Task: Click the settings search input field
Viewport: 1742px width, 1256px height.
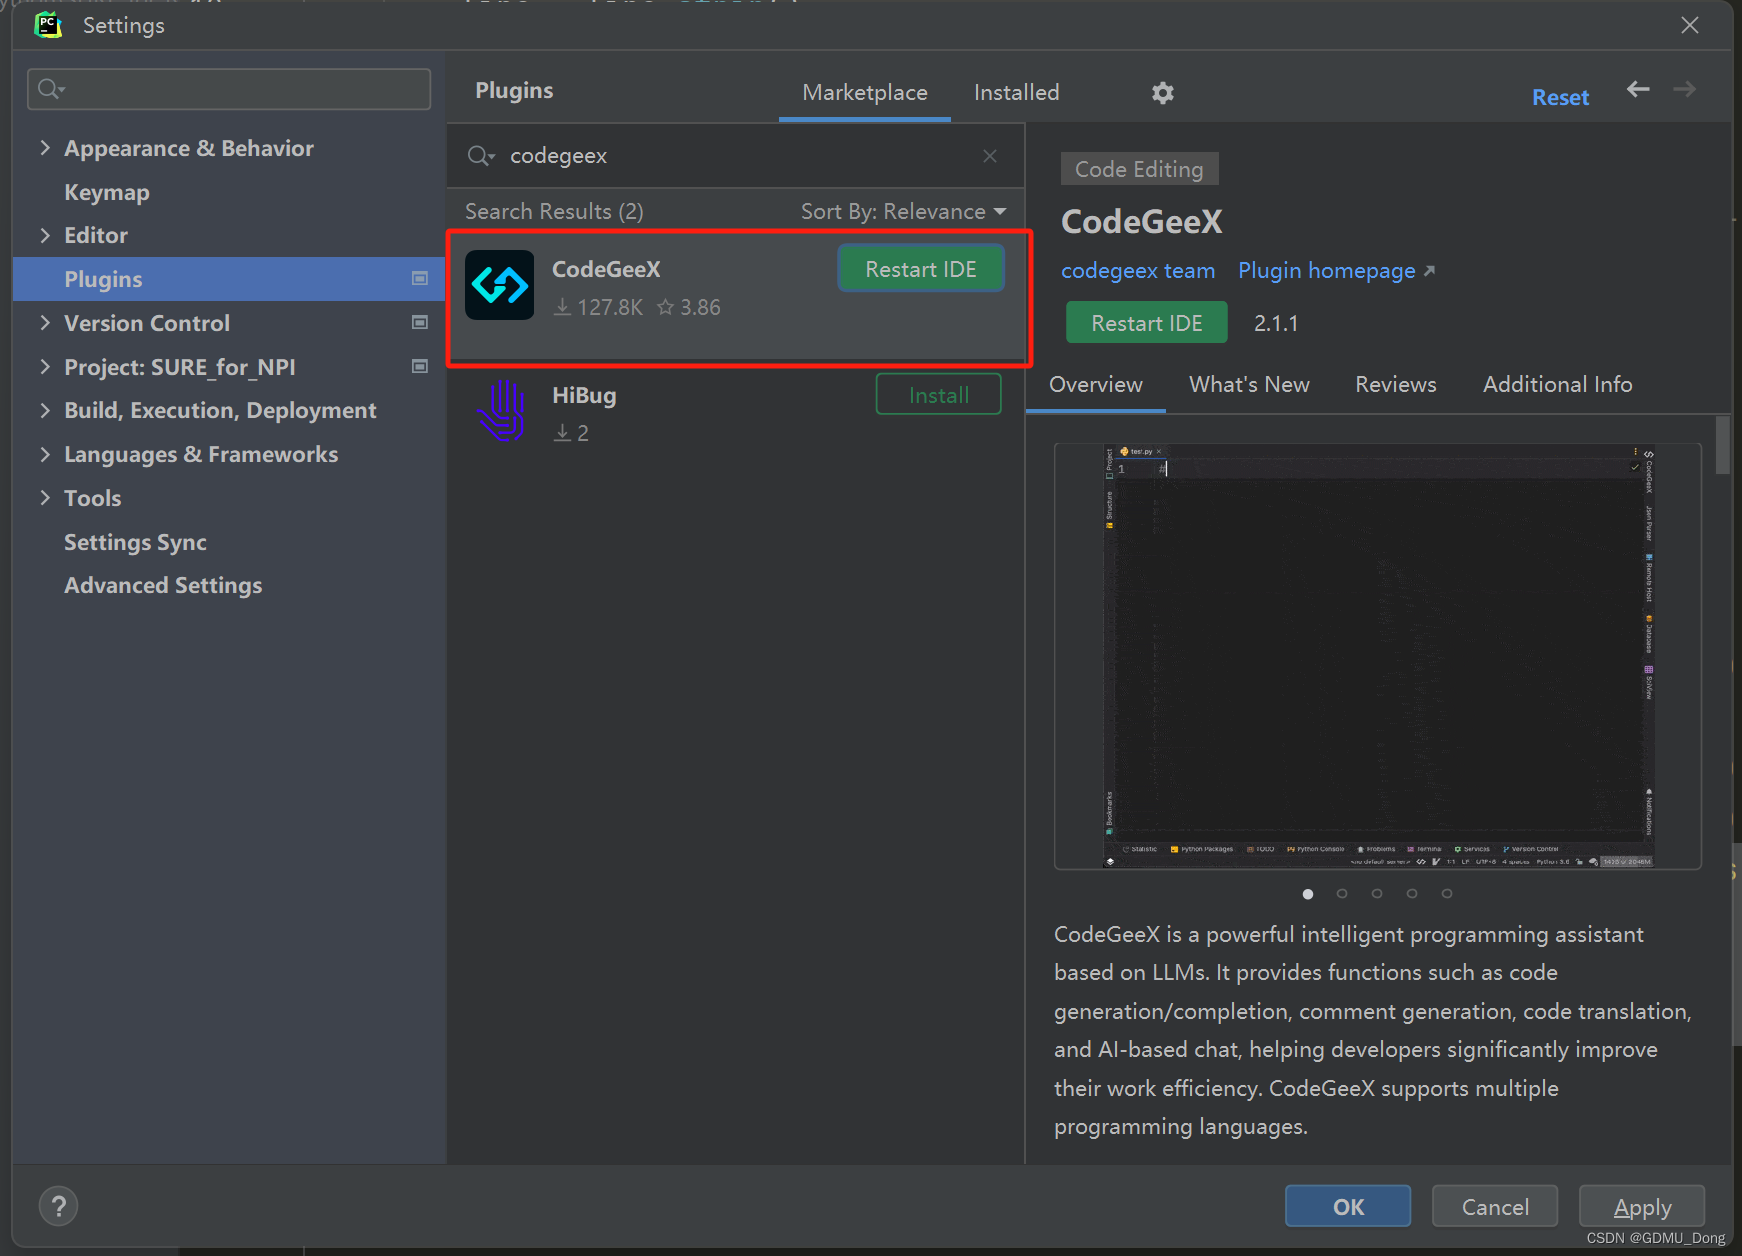Action: click(x=229, y=90)
